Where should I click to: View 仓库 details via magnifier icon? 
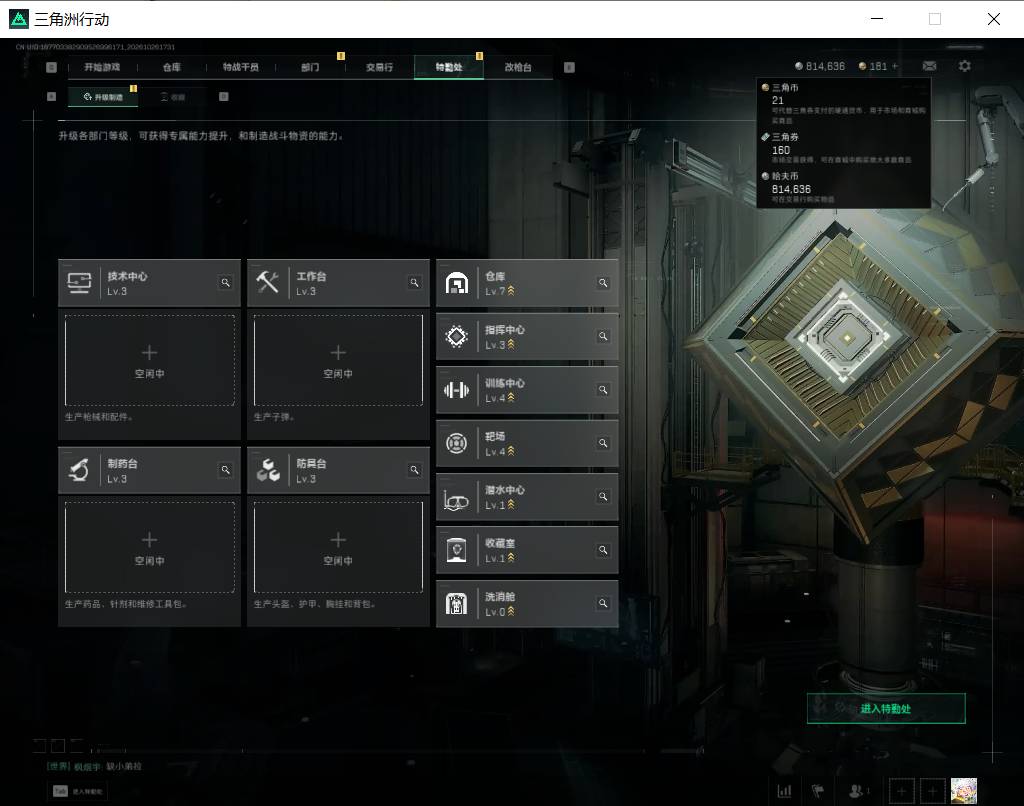pyautogui.click(x=603, y=283)
